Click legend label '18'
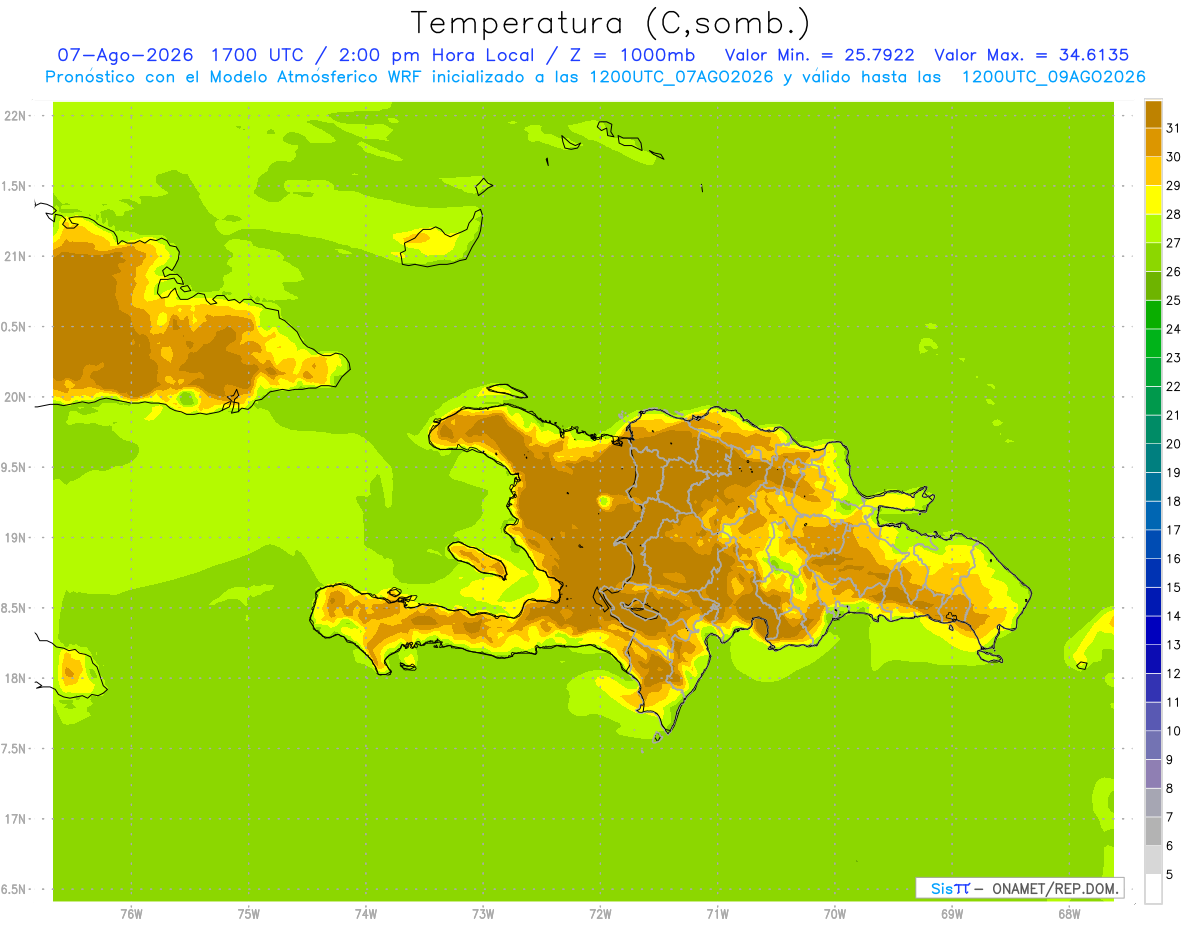1200x927 pixels. [1173, 501]
